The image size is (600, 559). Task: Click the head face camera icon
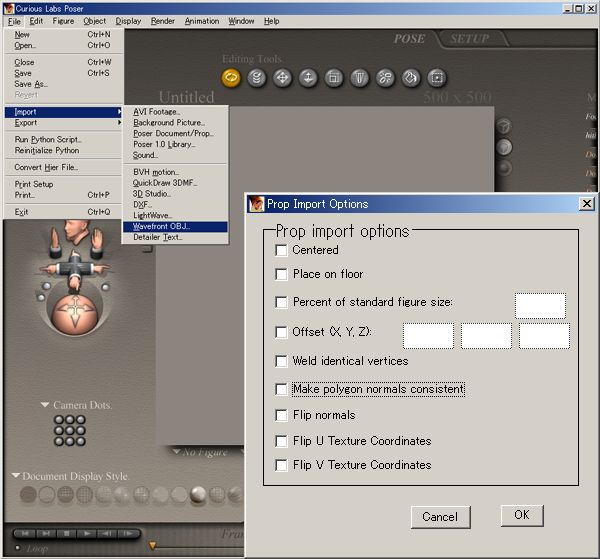click(76, 233)
